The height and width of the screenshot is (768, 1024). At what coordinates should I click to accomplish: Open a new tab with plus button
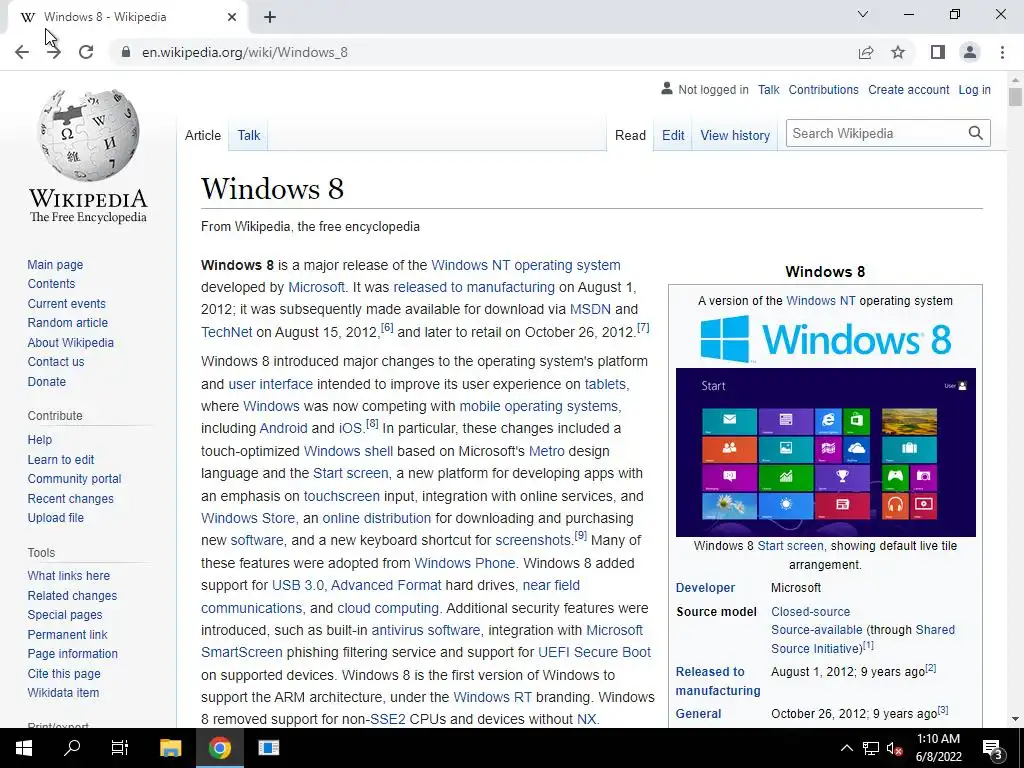(270, 17)
